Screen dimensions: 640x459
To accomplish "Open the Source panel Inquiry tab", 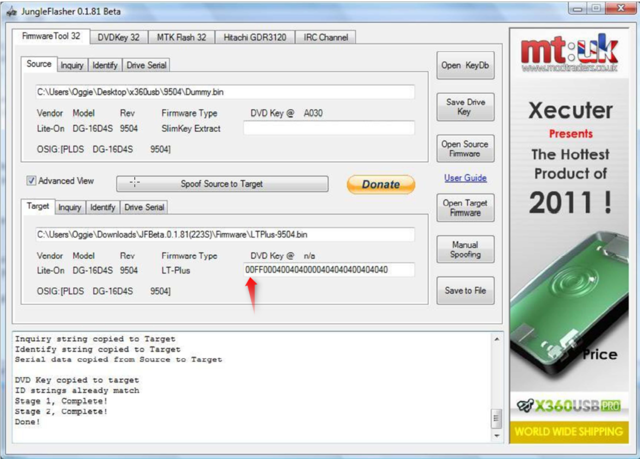I will pyautogui.click(x=72, y=65).
